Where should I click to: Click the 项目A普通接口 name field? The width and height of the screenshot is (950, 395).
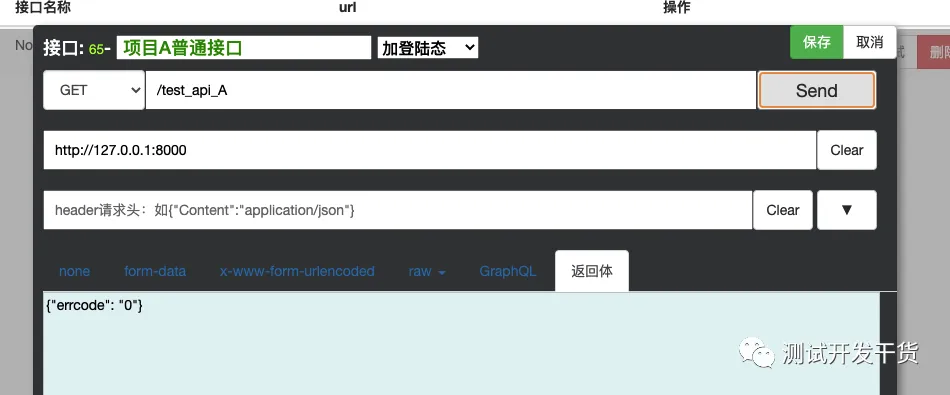(x=244, y=48)
